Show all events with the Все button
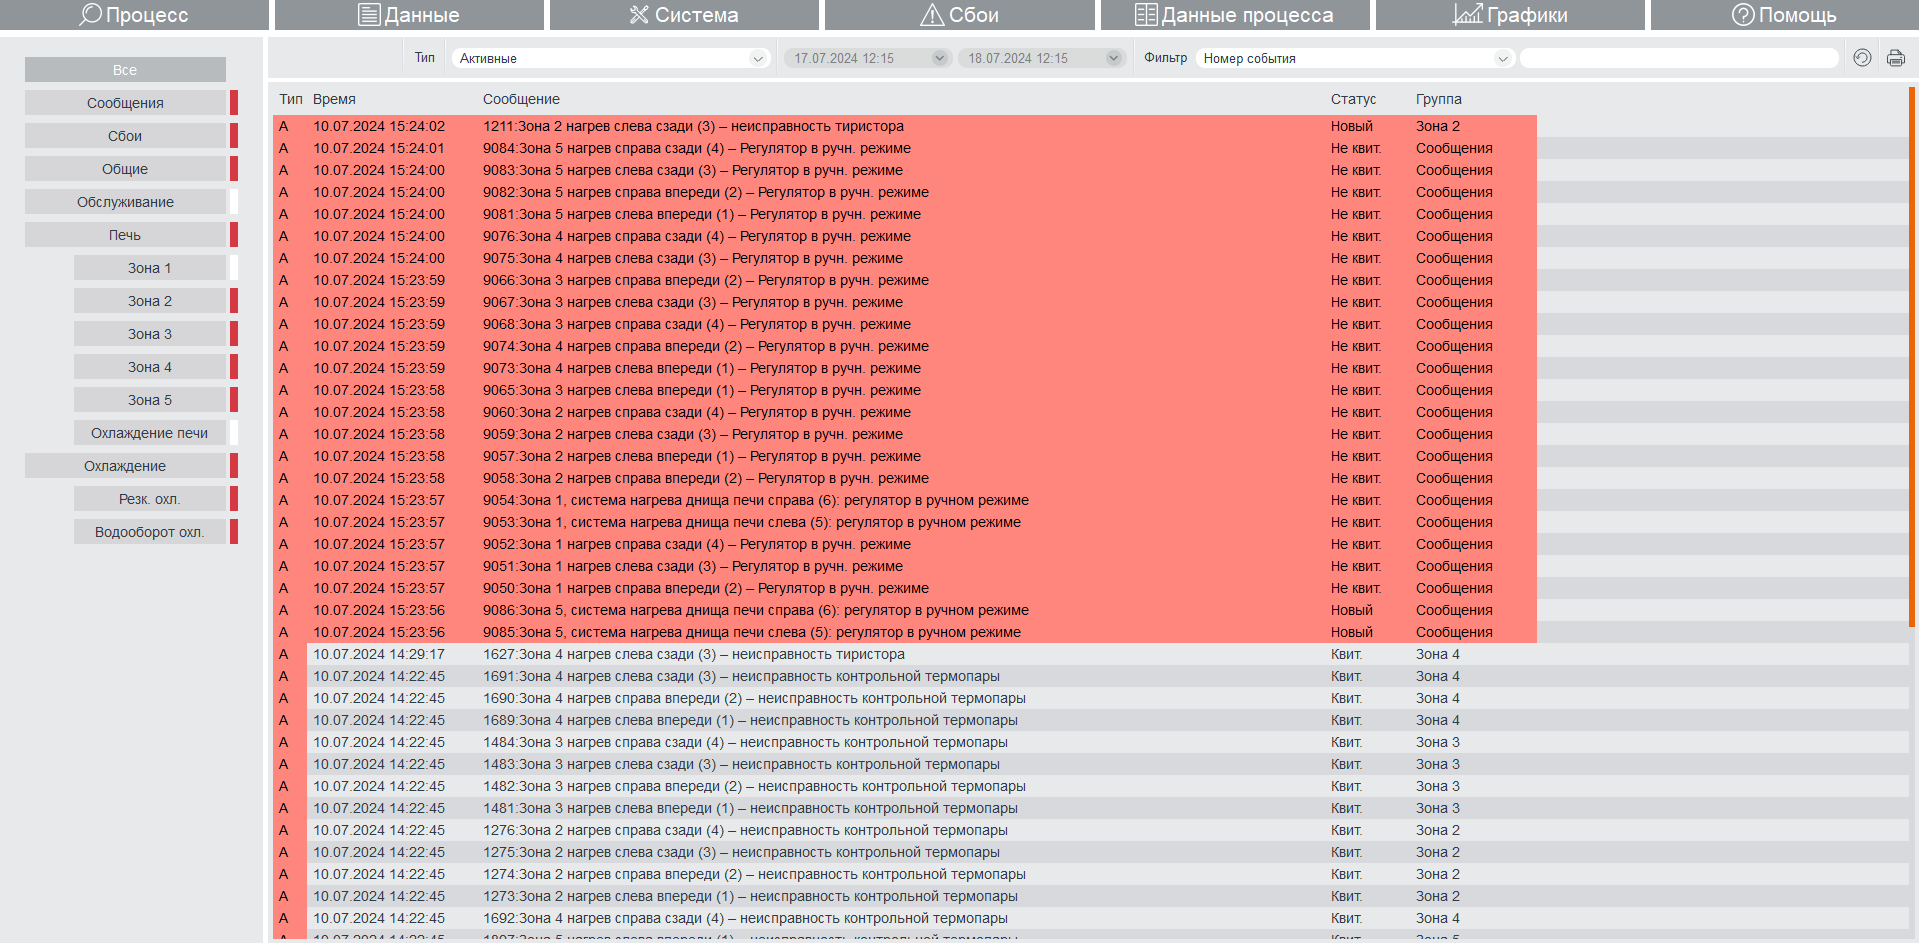The height and width of the screenshot is (943, 1919). coord(125,70)
